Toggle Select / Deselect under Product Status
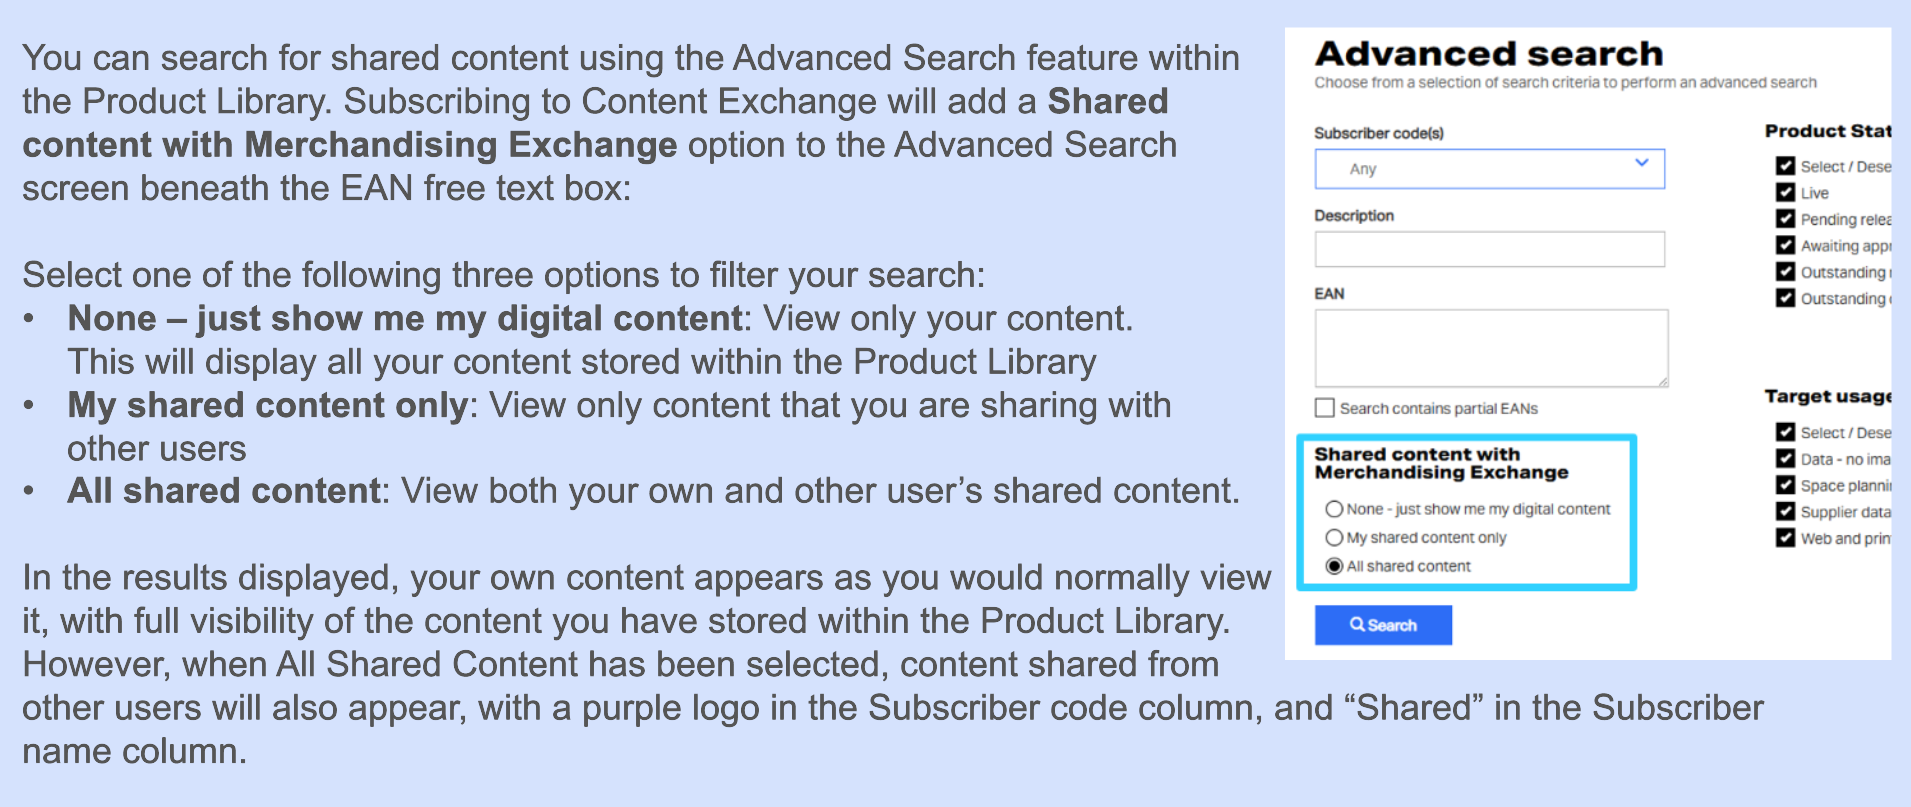1911x807 pixels. pyautogui.click(x=1786, y=166)
